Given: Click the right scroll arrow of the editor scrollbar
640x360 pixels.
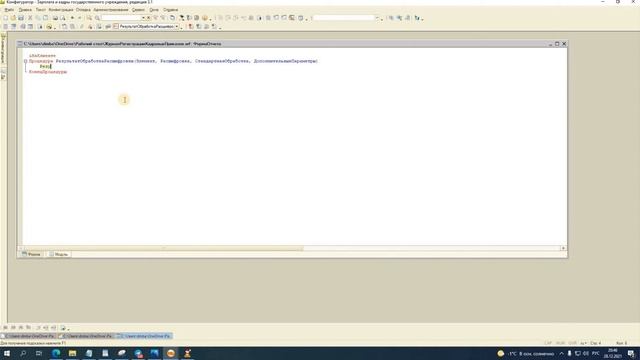Looking at the screenshot, I should click(563, 248).
